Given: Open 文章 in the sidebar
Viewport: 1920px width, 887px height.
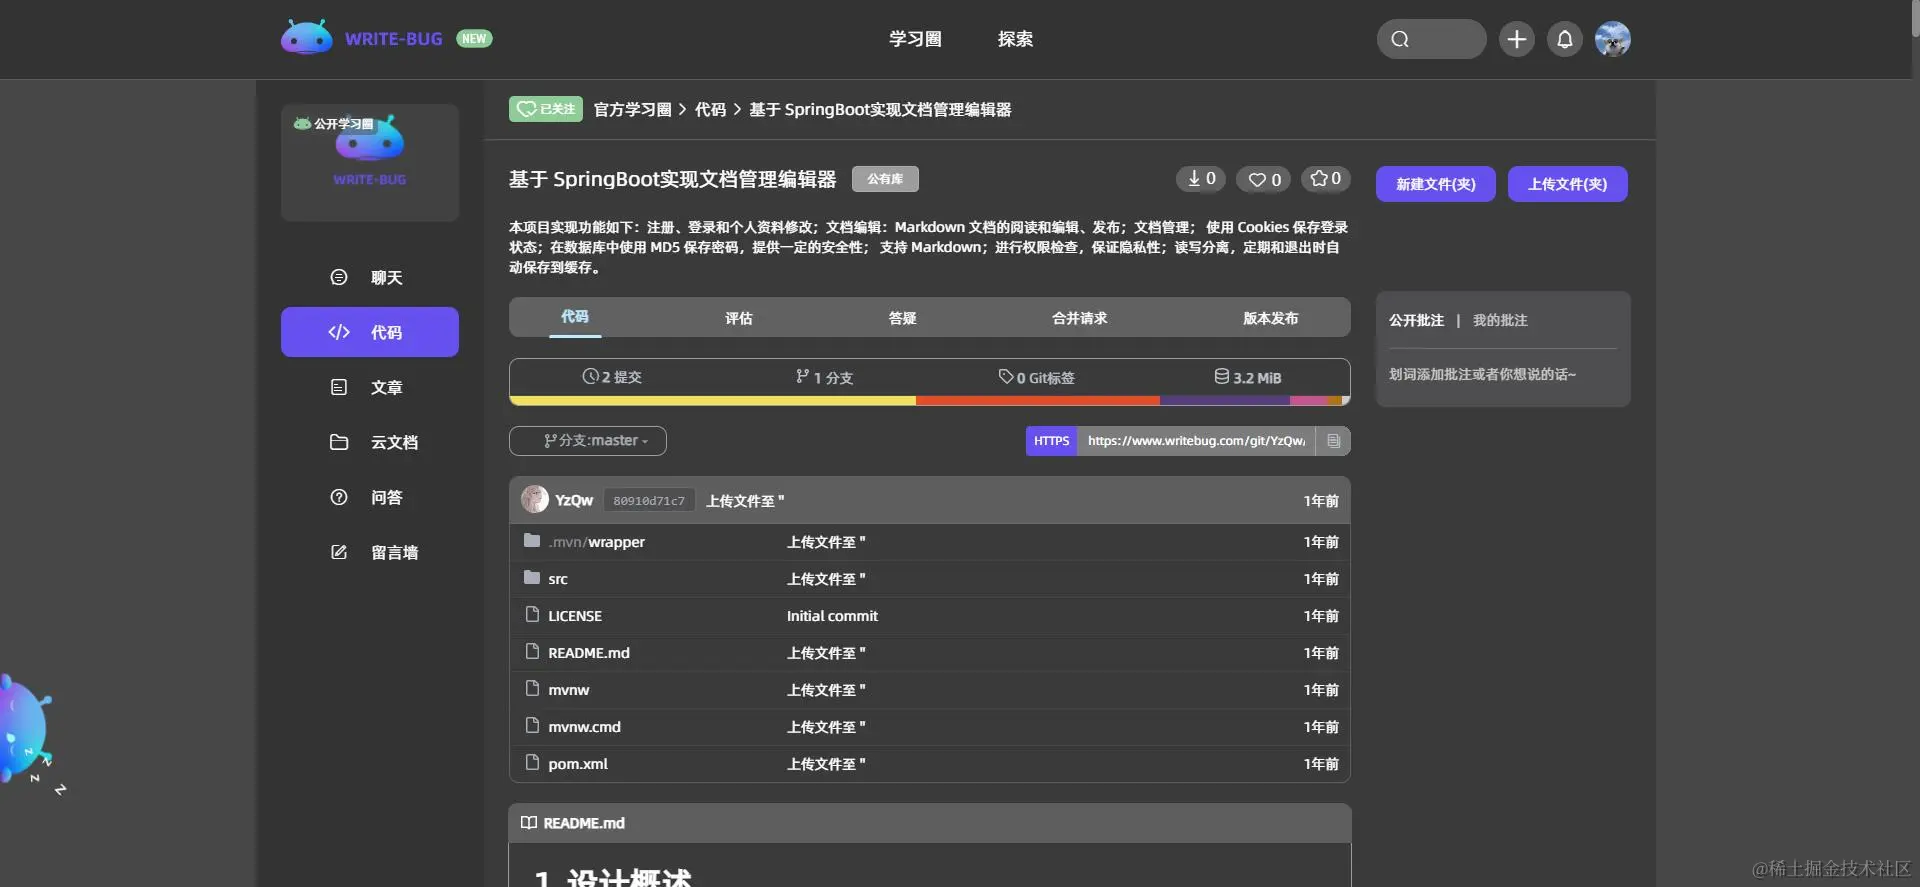Looking at the screenshot, I should [370, 387].
